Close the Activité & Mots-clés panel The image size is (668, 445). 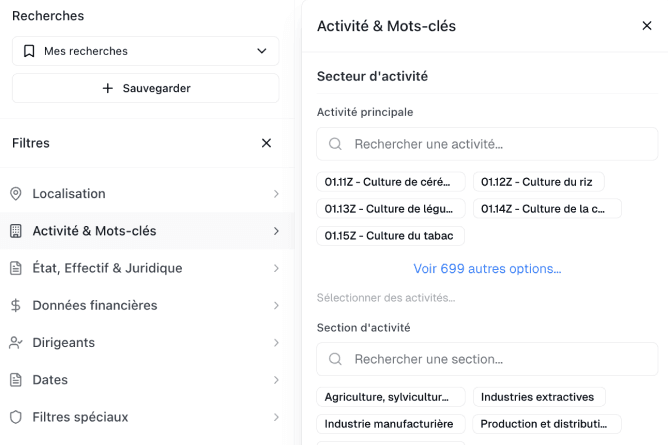(646, 26)
